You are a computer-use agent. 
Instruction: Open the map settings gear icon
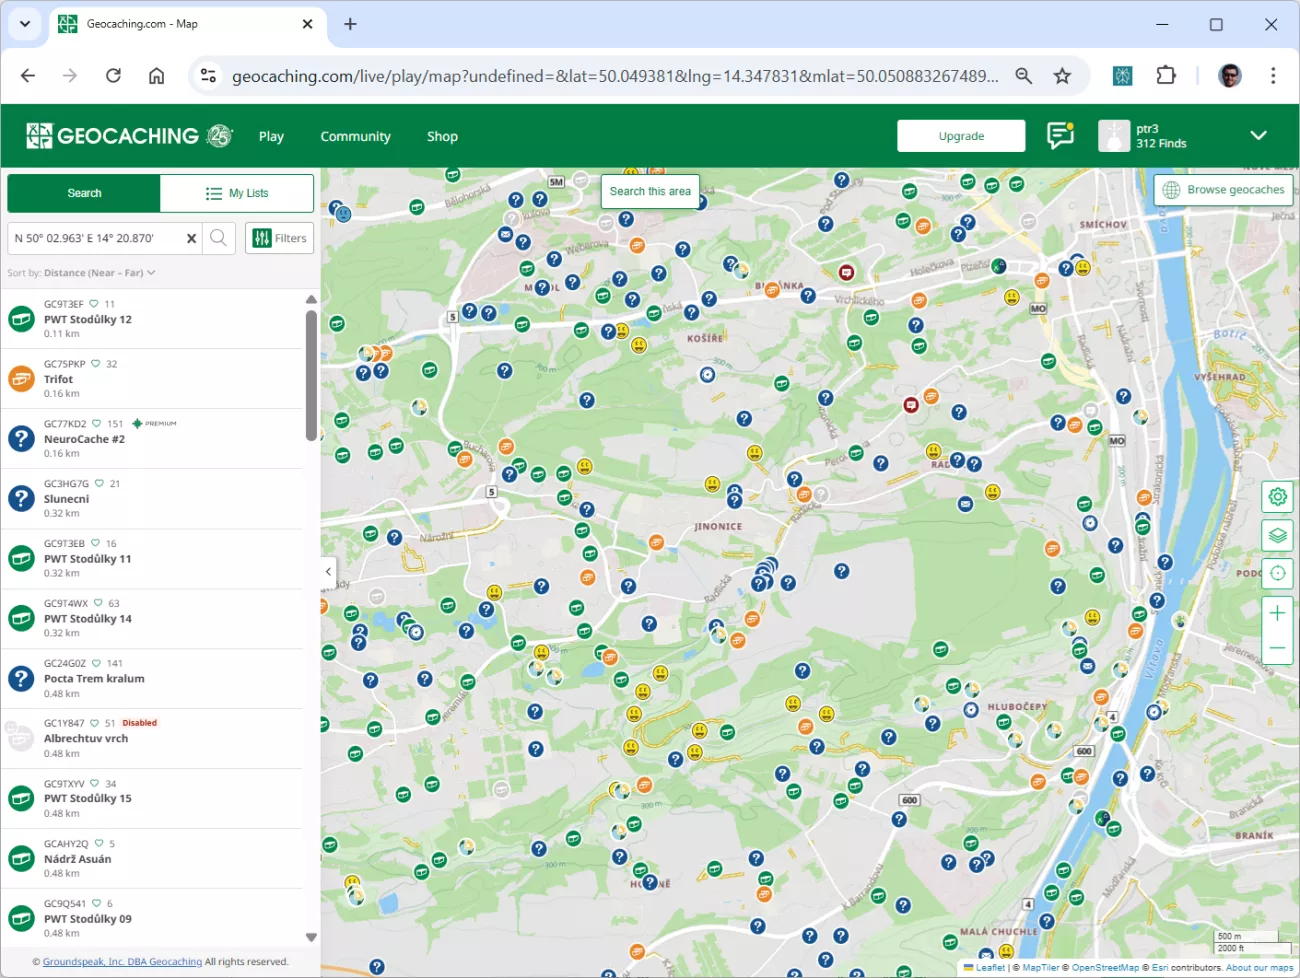tap(1277, 497)
